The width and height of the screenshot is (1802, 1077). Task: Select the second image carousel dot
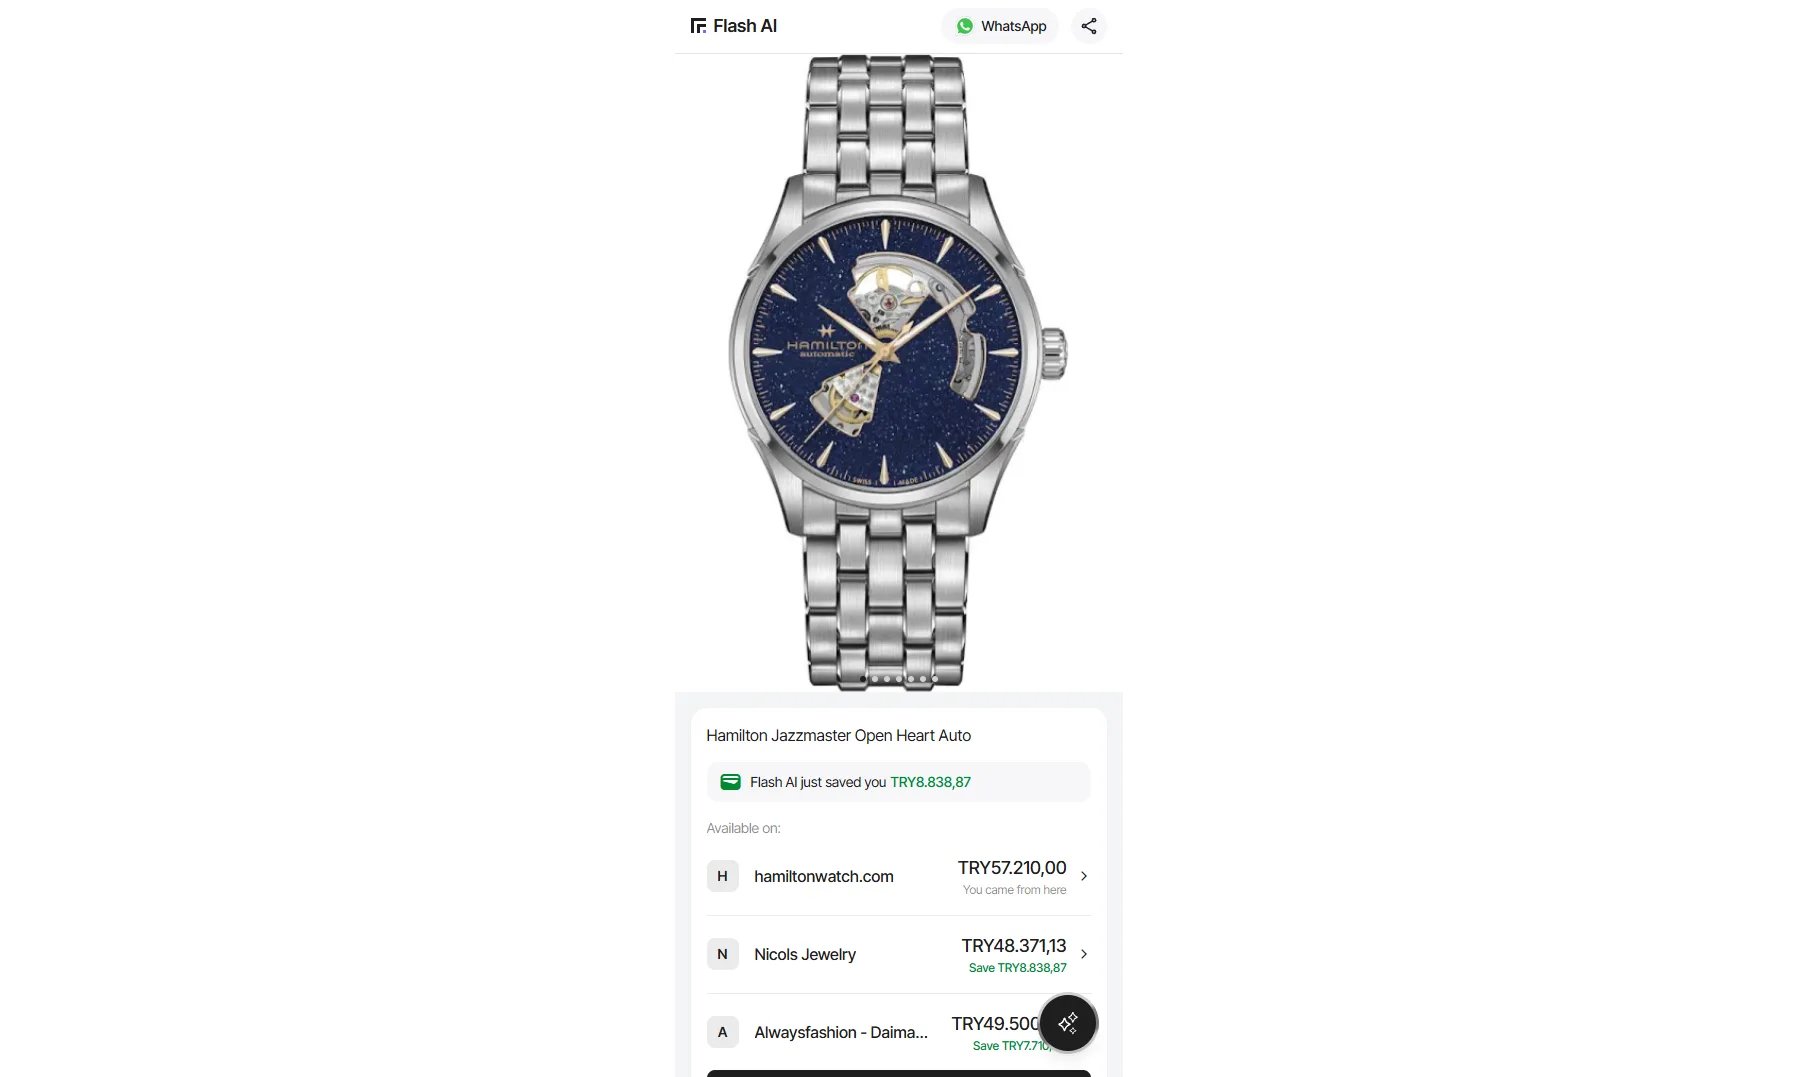pyautogui.click(x=875, y=679)
